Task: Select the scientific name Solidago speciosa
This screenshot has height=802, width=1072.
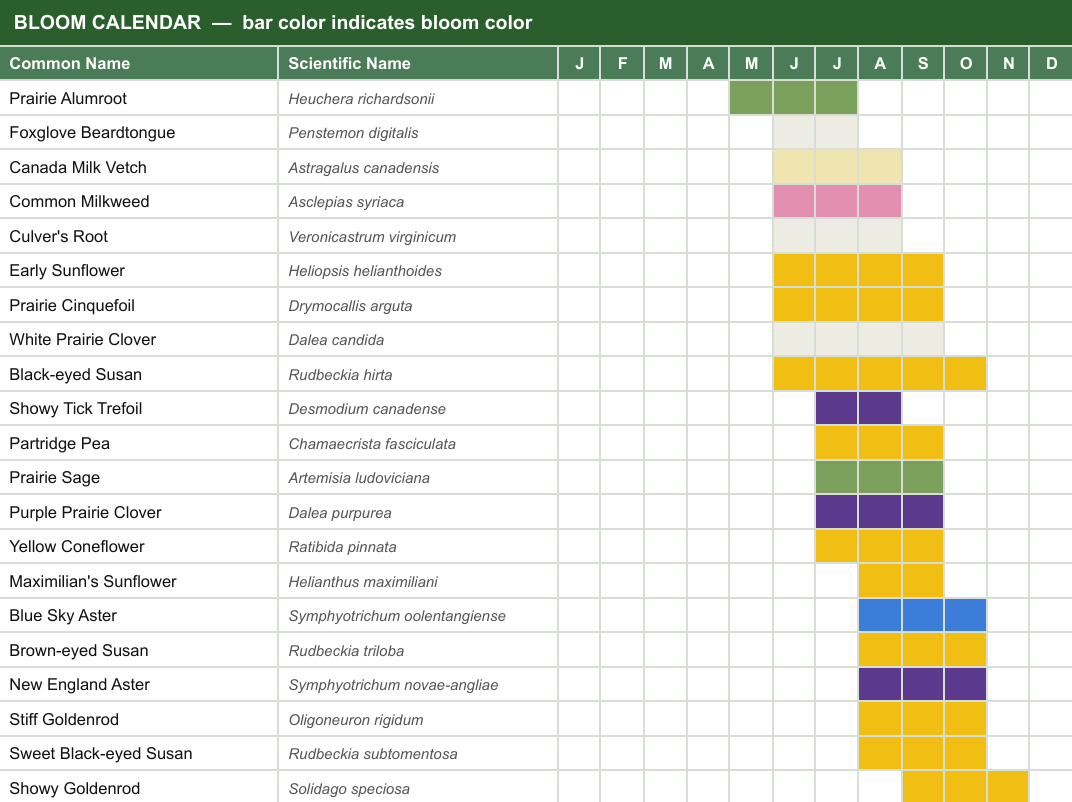Action: pyautogui.click(x=349, y=789)
